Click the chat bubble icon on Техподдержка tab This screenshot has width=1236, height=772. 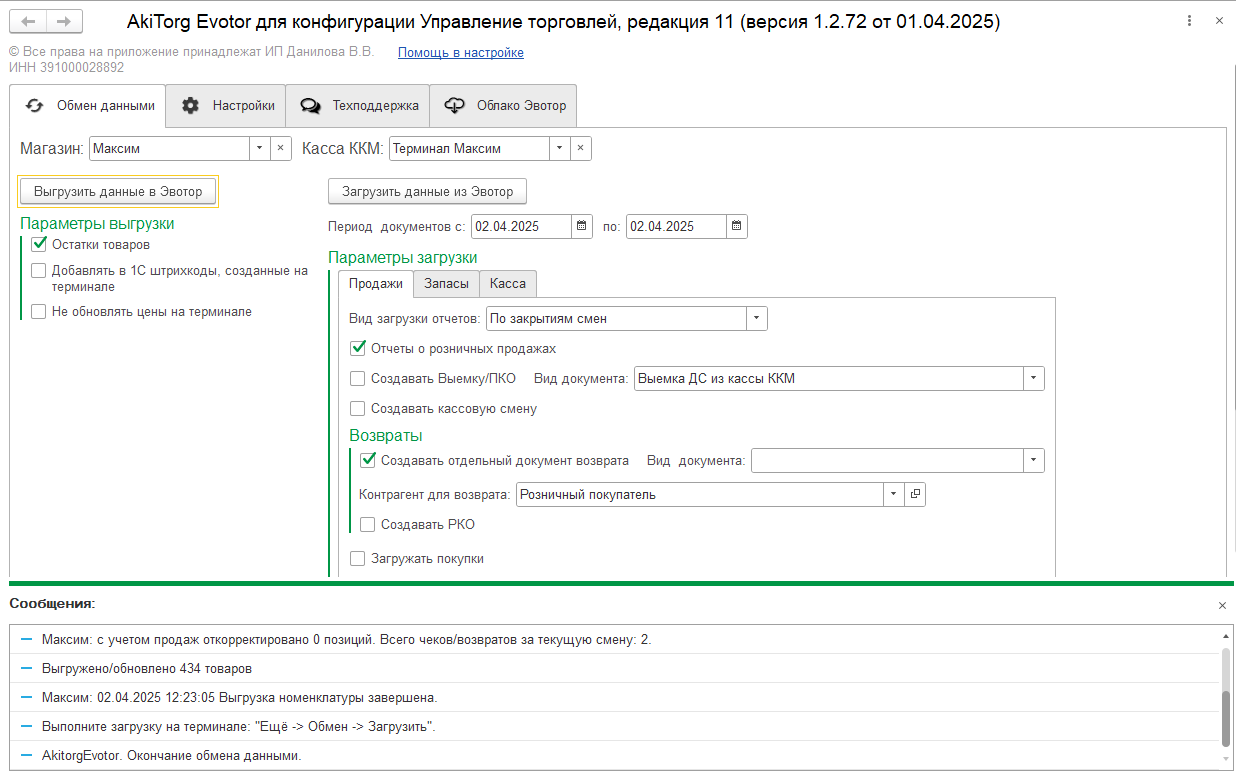311,105
